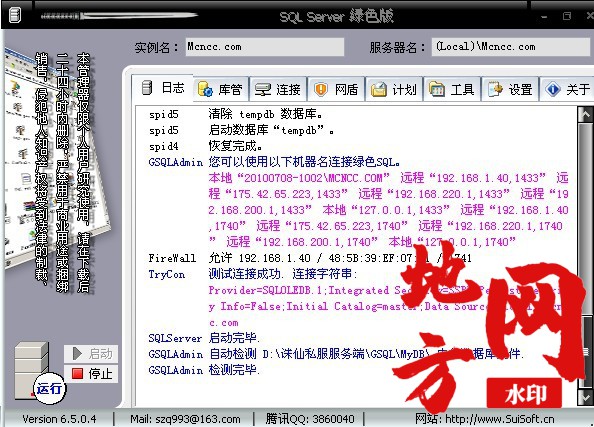
Task: Click the server tower icon labeled 运行
Action: point(32,371)
